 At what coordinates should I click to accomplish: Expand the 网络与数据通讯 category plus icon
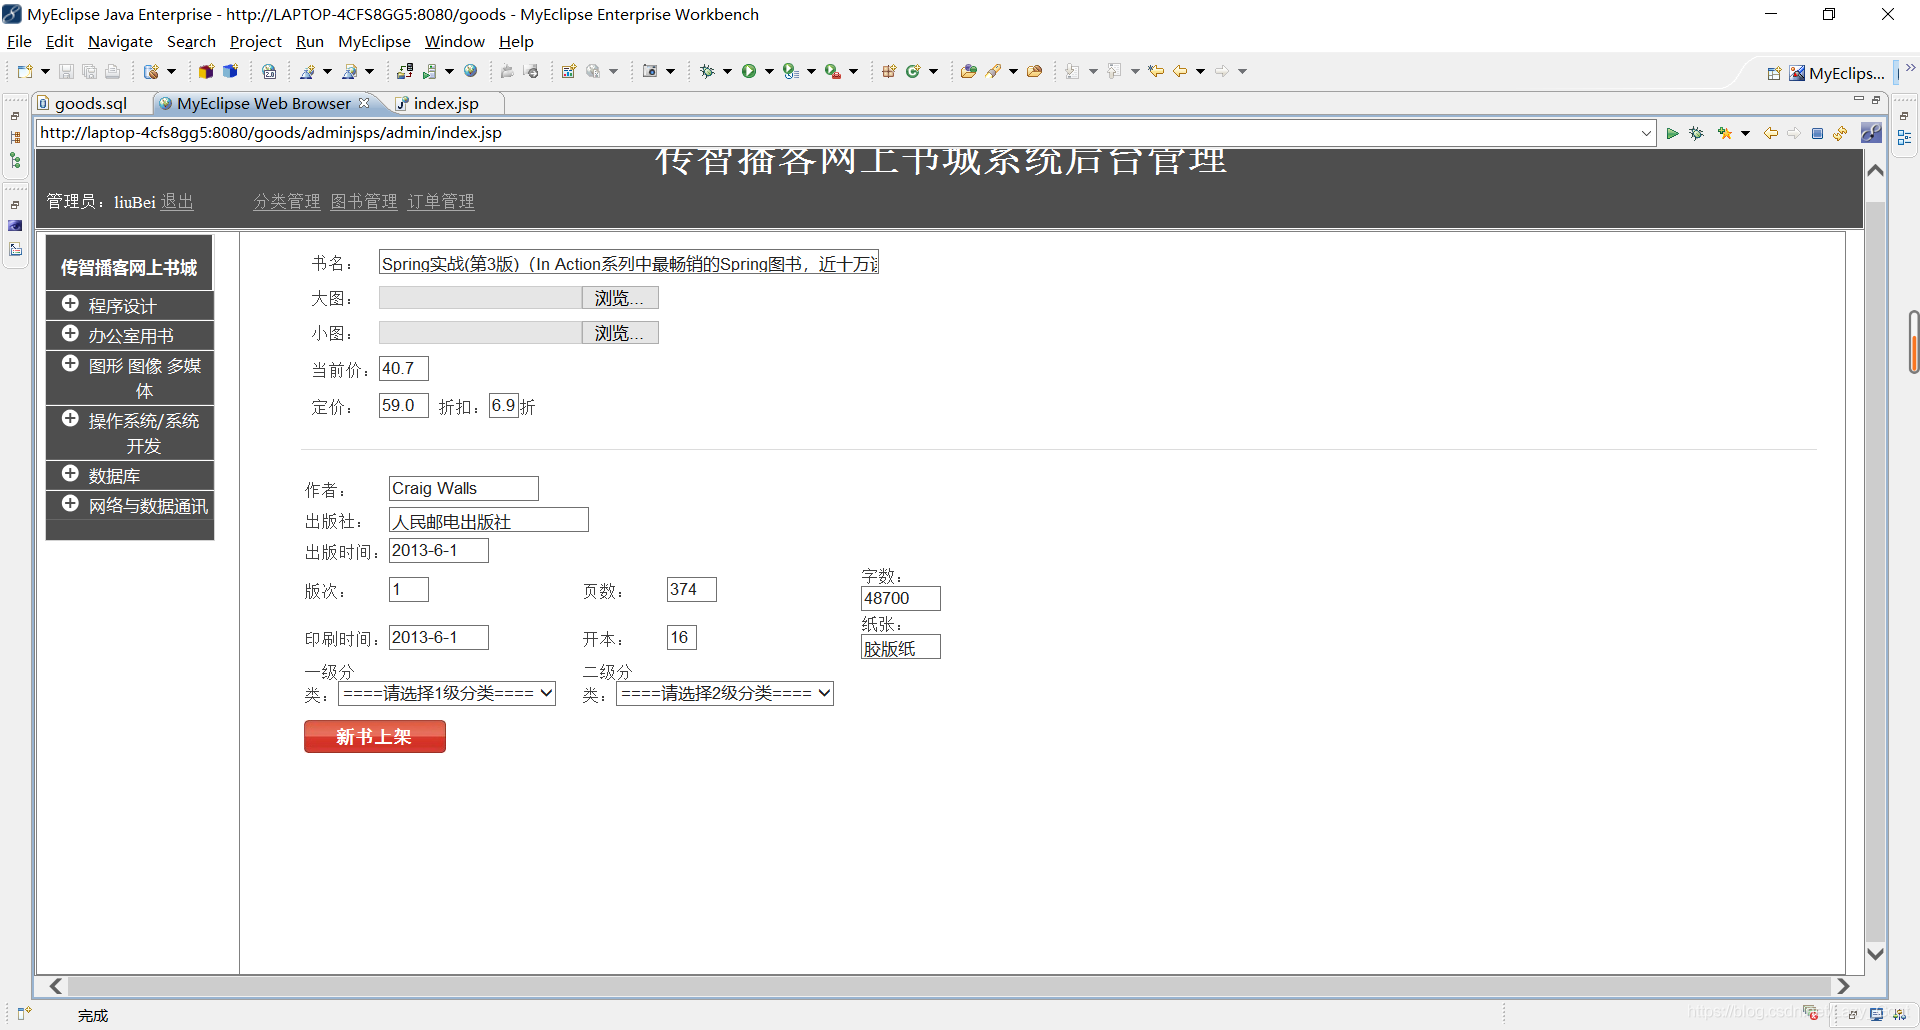coord(70,504)
